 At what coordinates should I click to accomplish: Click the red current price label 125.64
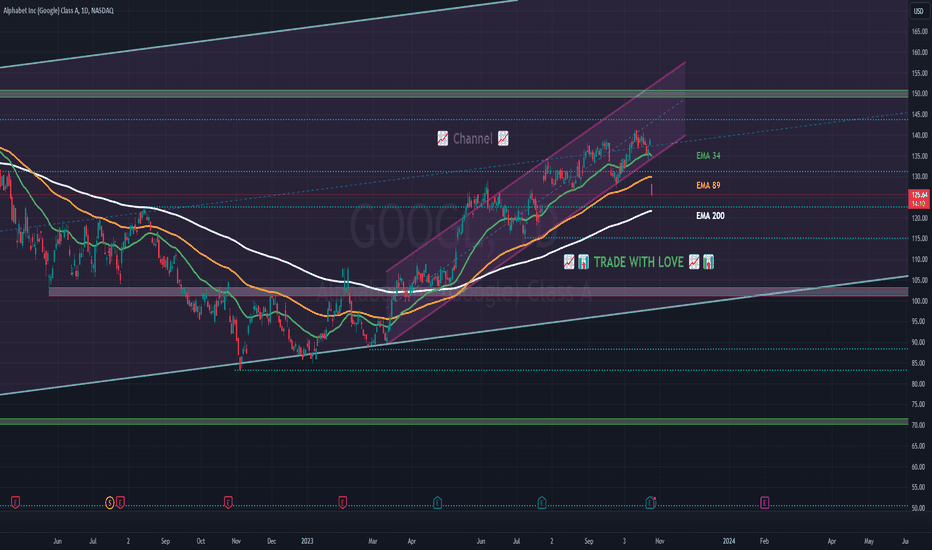[919, 195]
